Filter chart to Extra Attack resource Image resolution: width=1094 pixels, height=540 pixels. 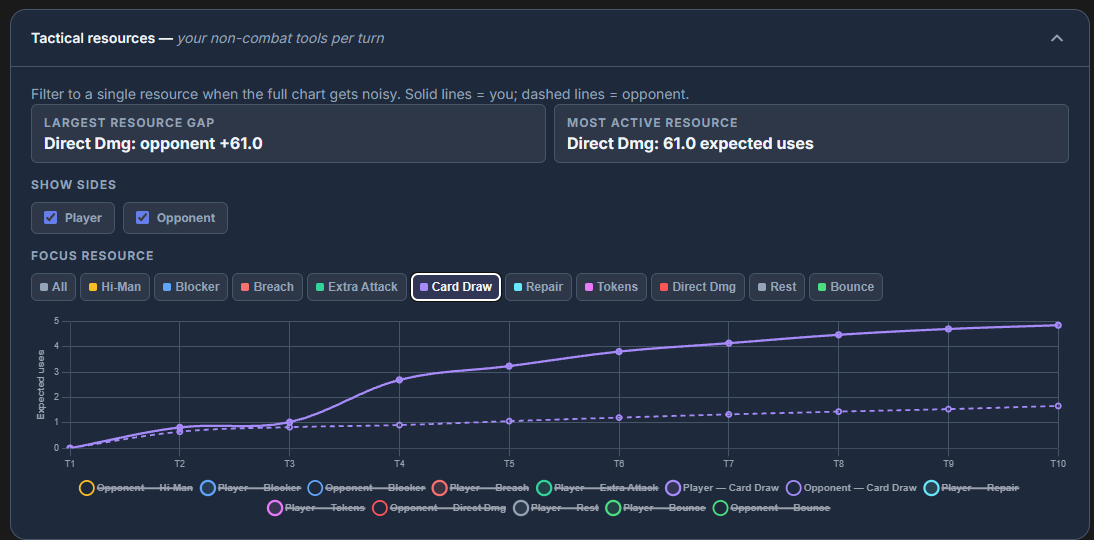pyautogui.click(x=357, y=287)
